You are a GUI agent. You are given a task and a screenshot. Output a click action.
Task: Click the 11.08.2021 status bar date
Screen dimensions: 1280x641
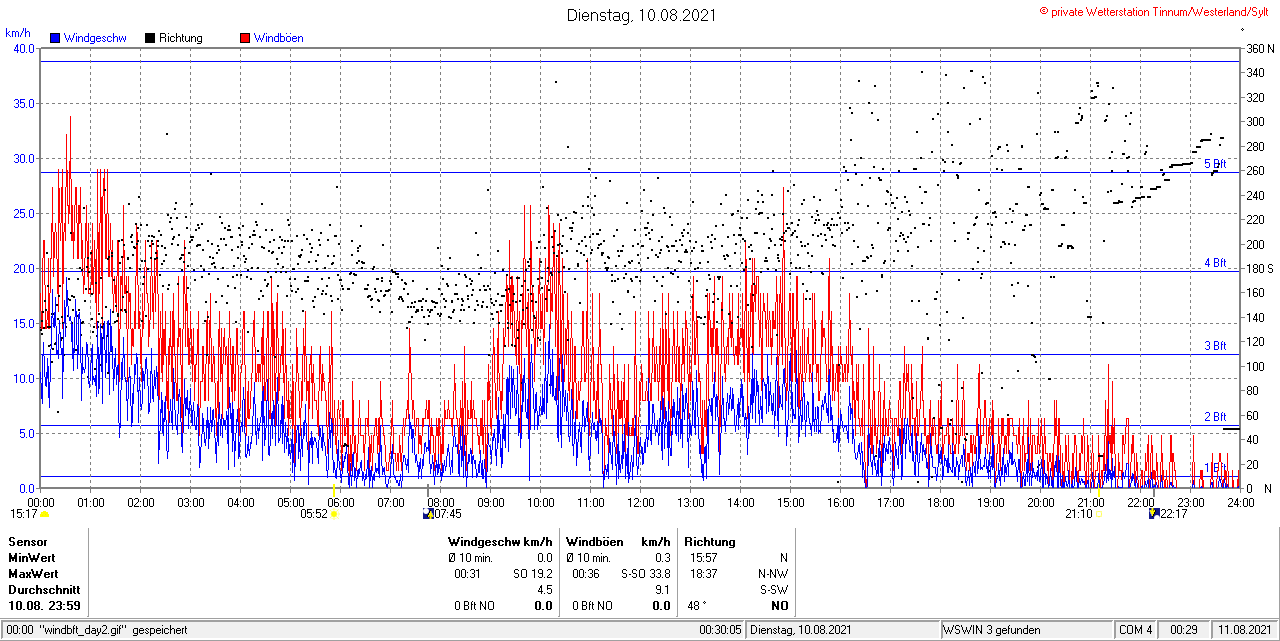click(1243, 630)
